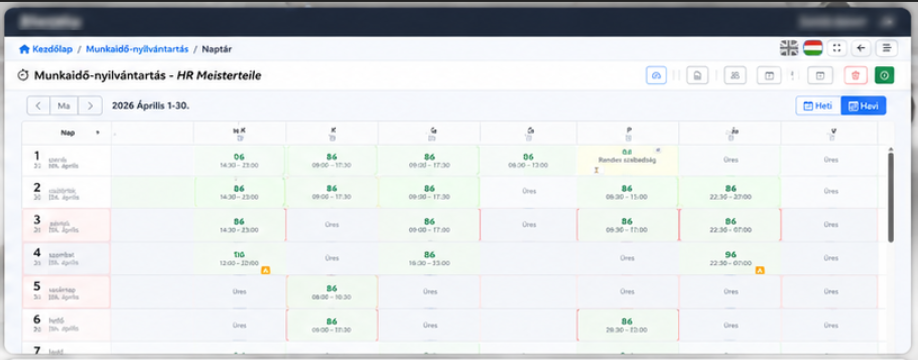Switch to Heti weekly view
This screenshot has height=360, width=918.
point(818,106)
